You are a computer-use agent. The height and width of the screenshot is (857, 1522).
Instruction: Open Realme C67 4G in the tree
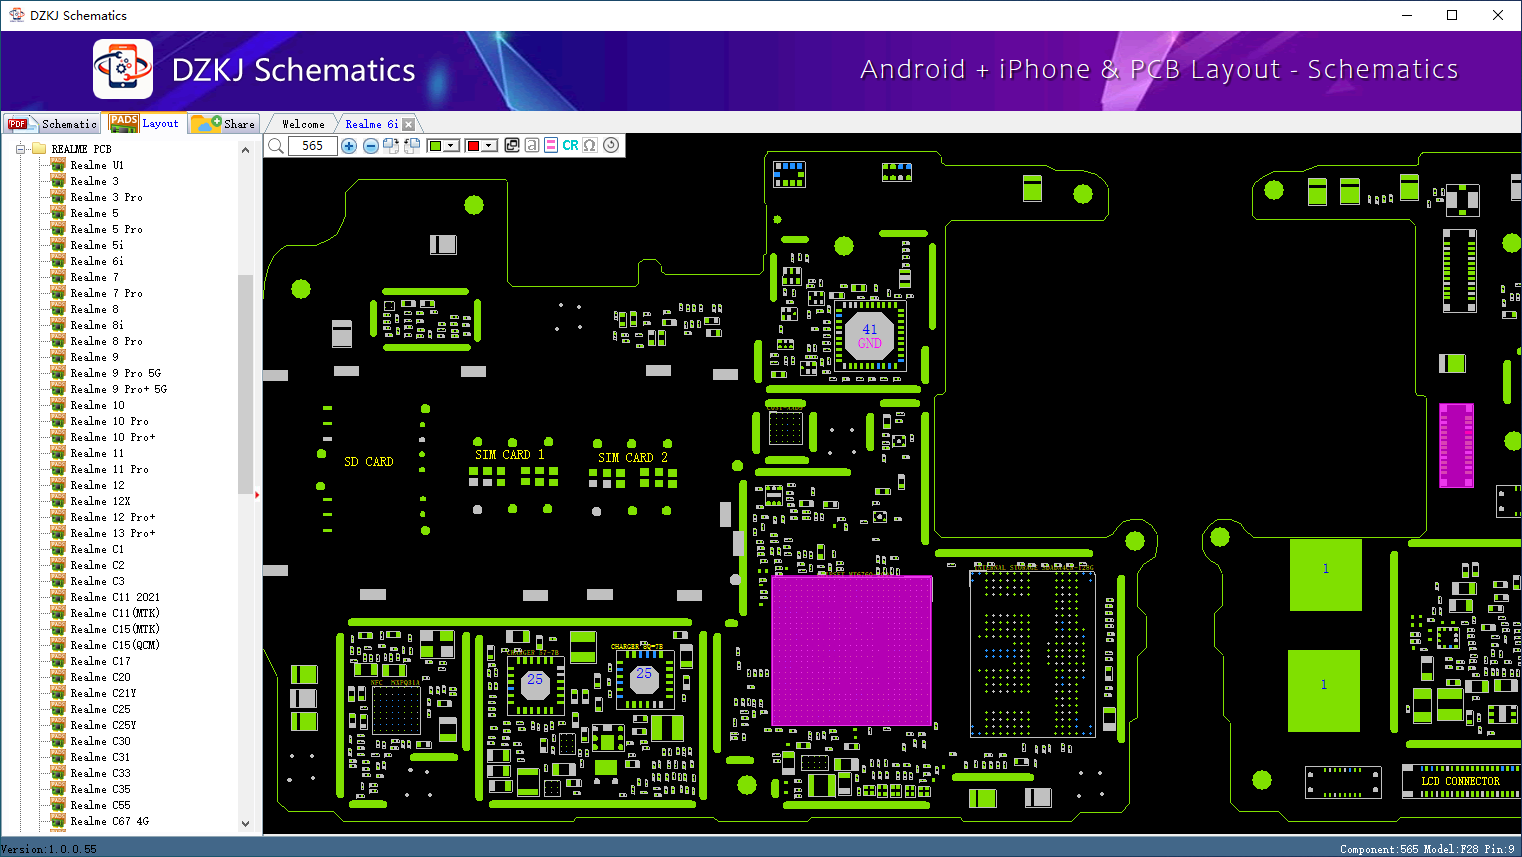tap(109, 821)
